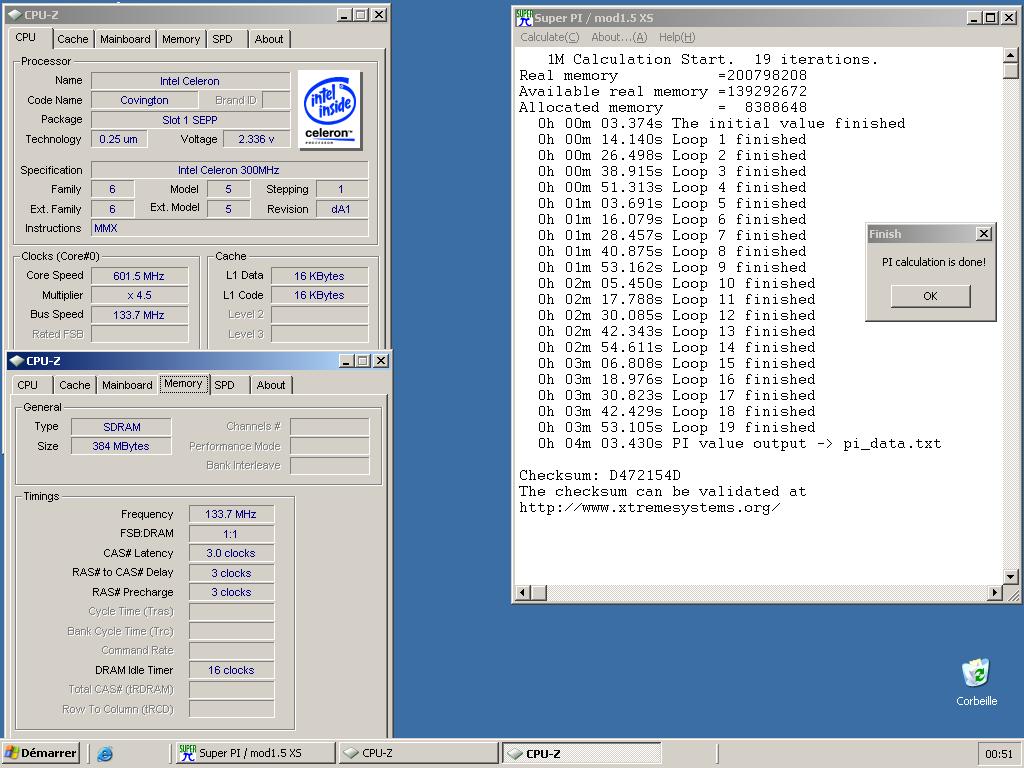Select Cache tab in top CPU-Z window
The width and height of the screenshot is (1024, 768).
pyautogui.click(x=72, y=39)
